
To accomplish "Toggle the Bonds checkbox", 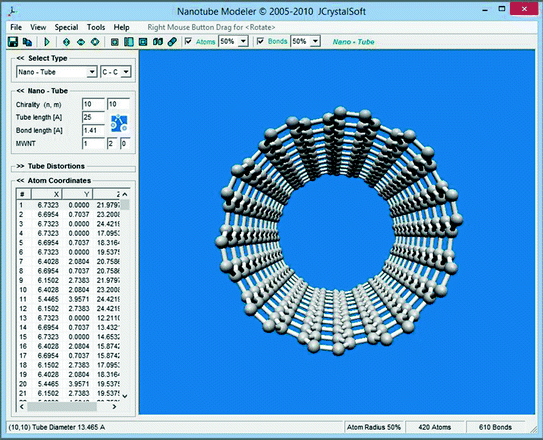I will (261, 41).
